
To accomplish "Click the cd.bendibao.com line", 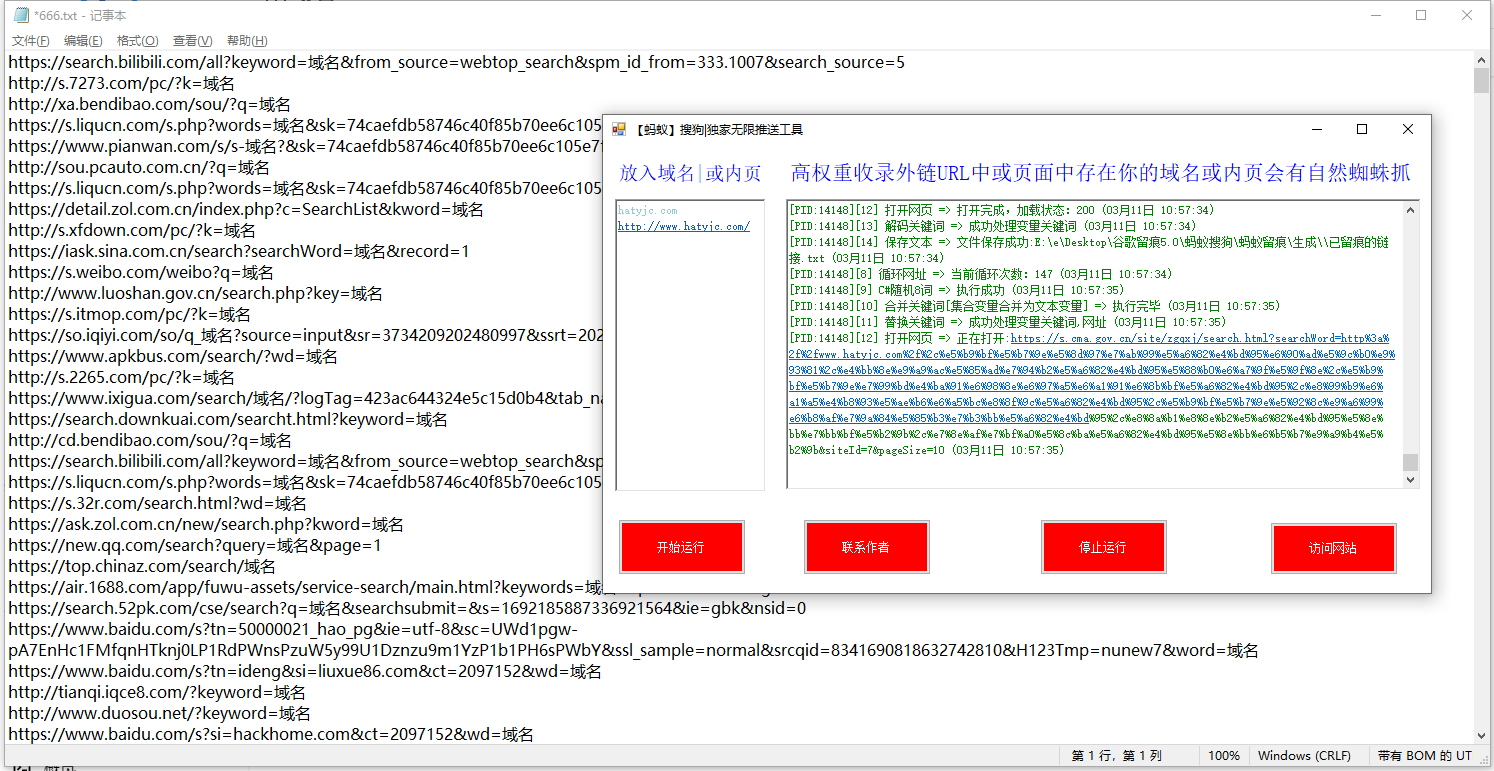I will tap(150, 440).
